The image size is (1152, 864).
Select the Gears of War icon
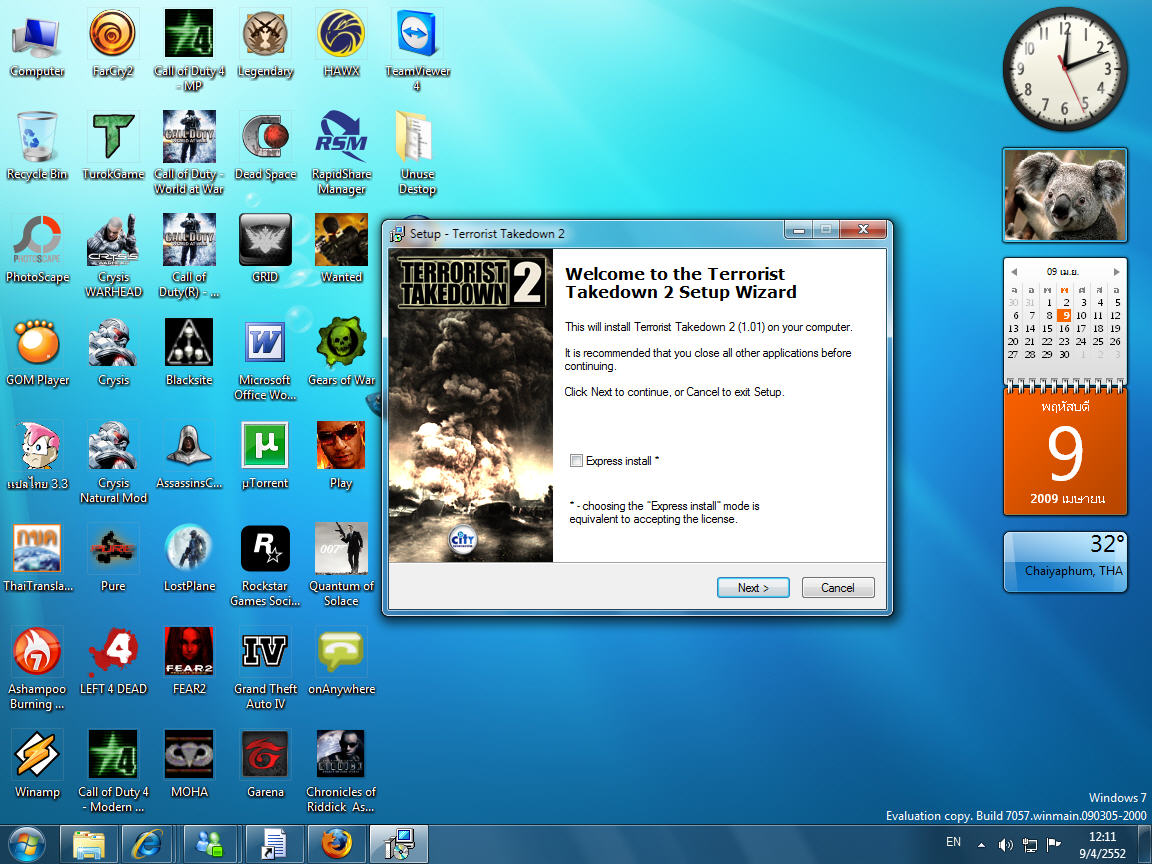pyautogui.click(x=341, y=351)
